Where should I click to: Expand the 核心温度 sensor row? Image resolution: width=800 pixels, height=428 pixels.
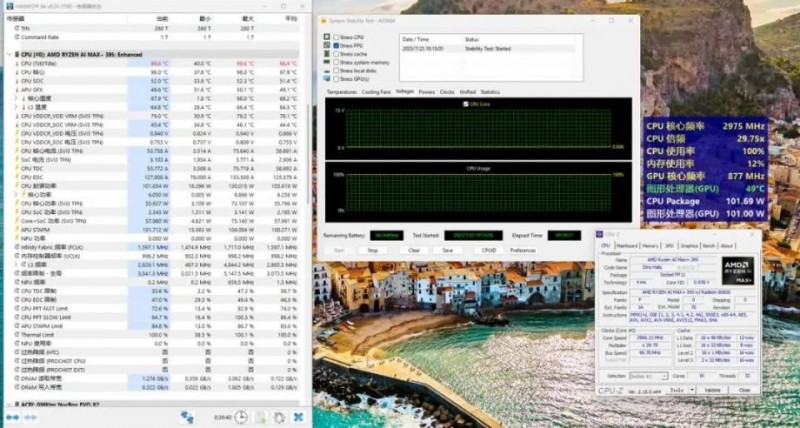click(16, 98)
